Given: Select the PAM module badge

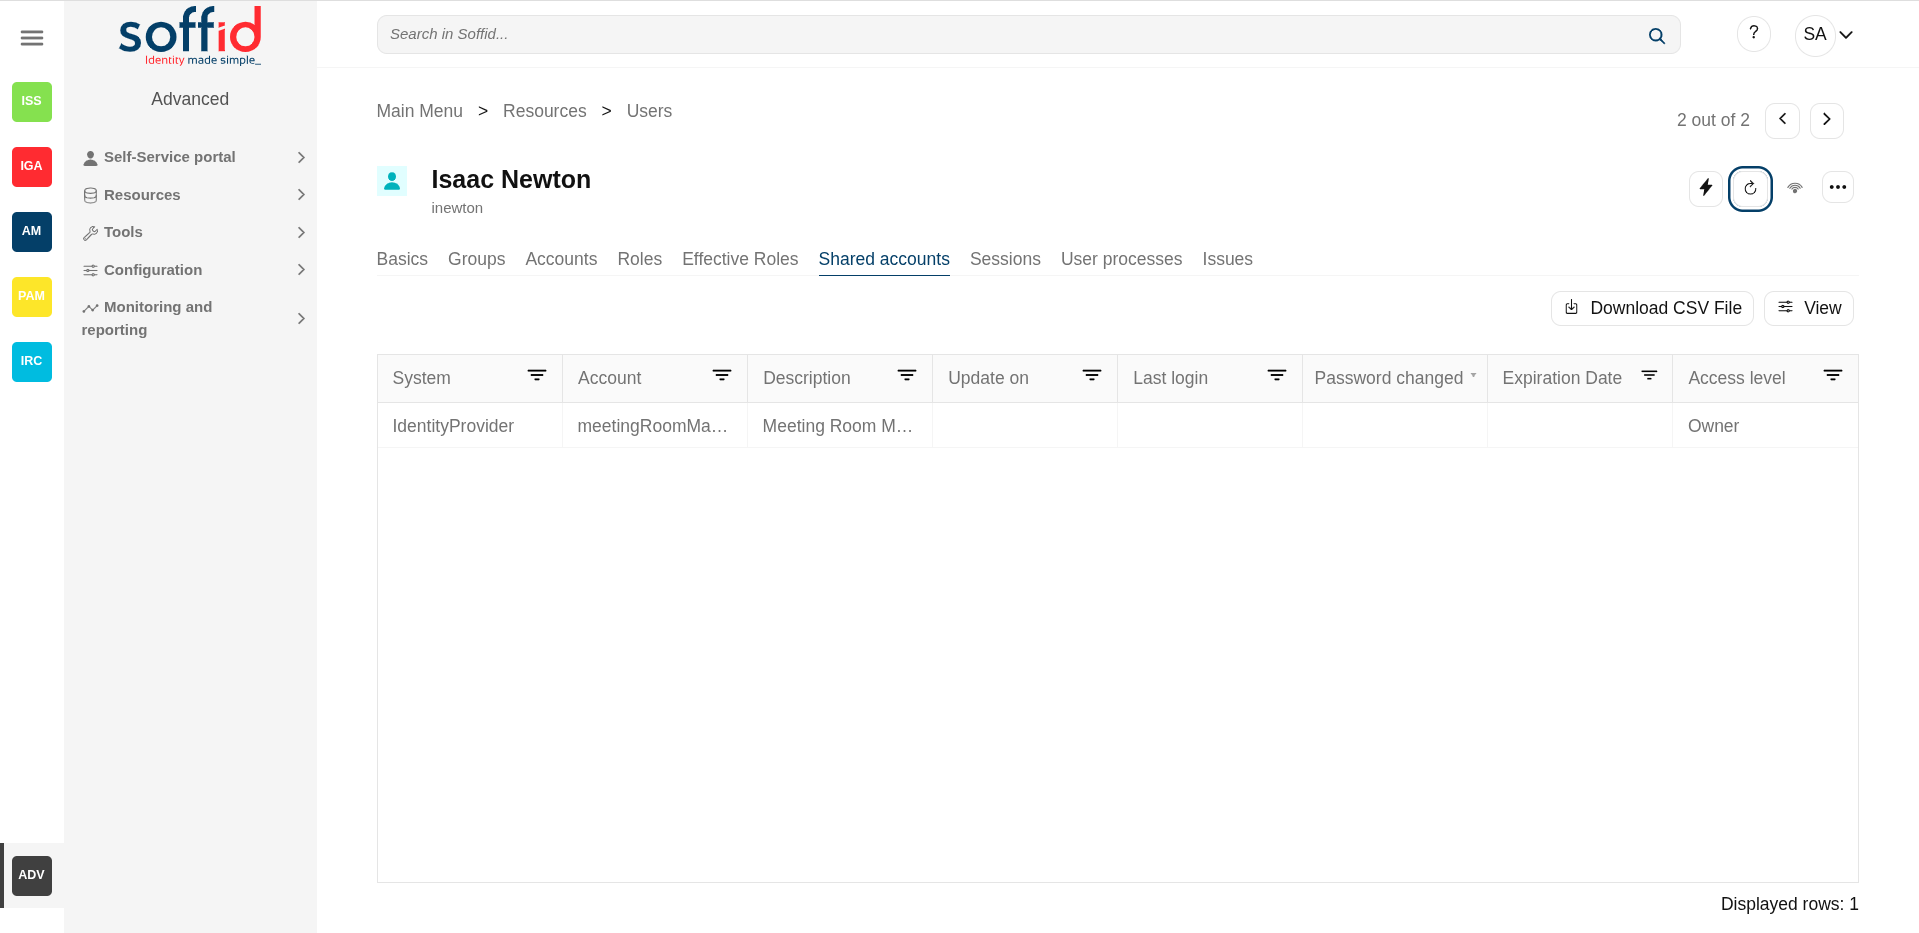Looking at the screenshot, I should click(x=32, y=296).
